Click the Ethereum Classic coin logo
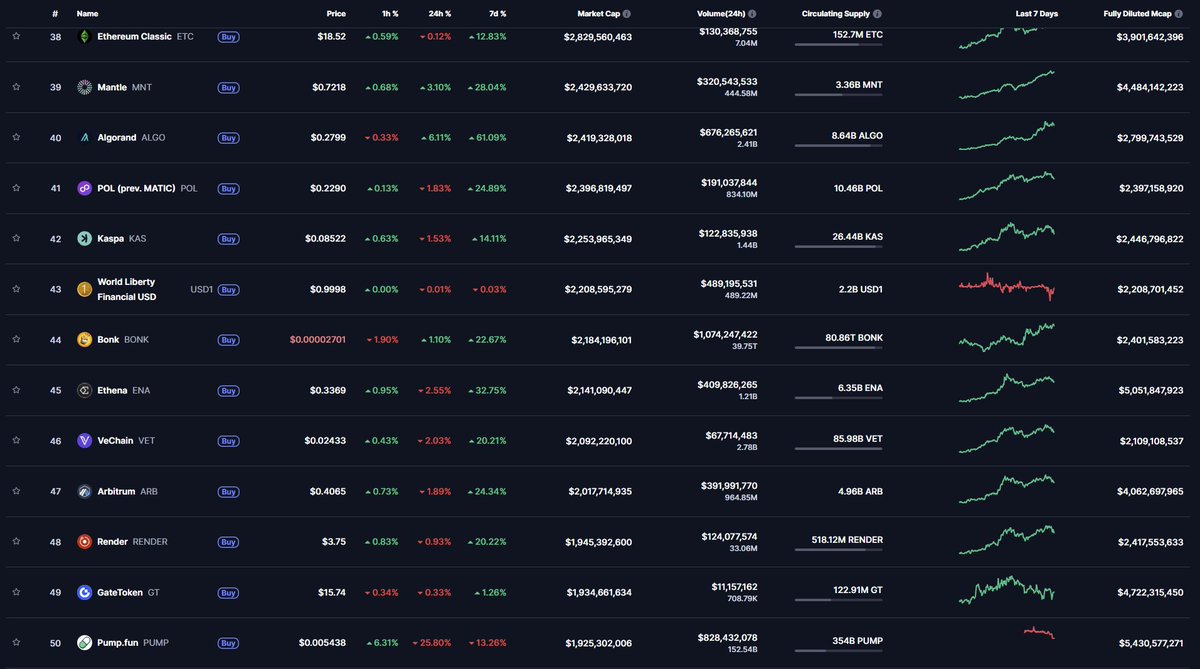The height and width of the screenshot is (669, 1200). click(x=85, y=36)
